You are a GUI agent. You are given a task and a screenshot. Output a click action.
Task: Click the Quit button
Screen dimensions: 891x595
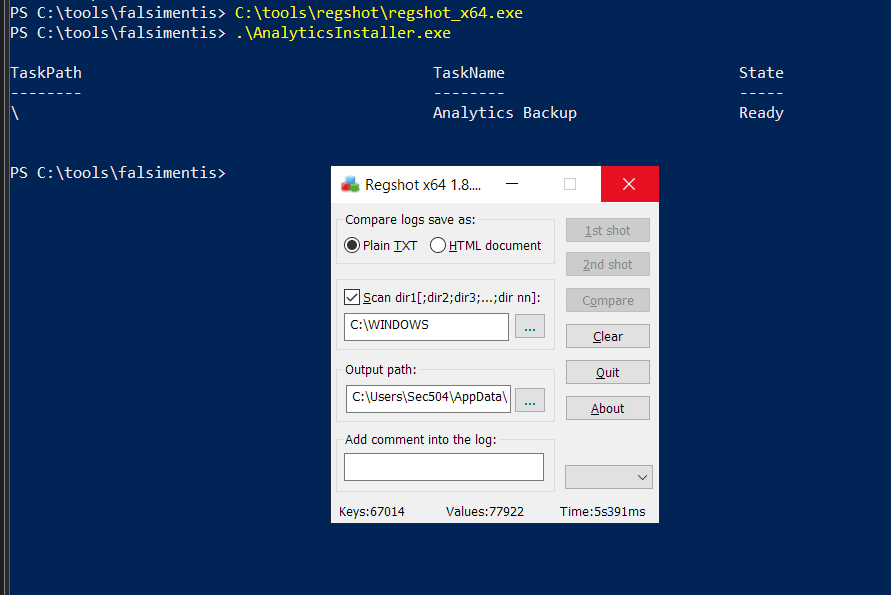[x=607, y=372]
